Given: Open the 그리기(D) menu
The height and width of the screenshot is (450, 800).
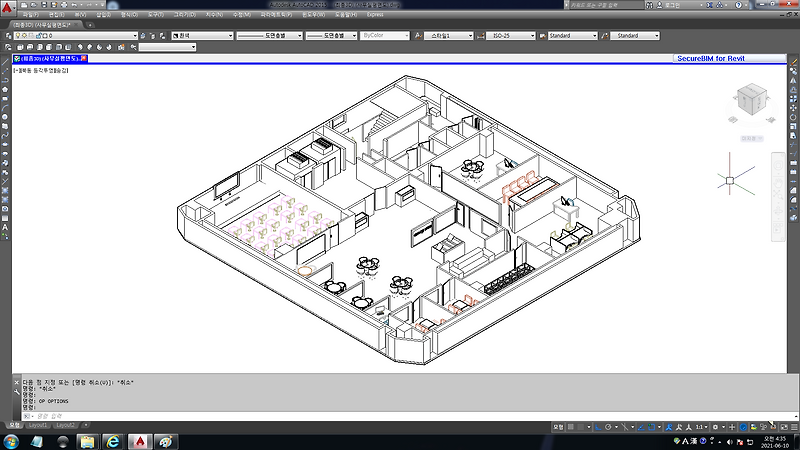Looking at the screenshot, I should click(x=184, y=15).
